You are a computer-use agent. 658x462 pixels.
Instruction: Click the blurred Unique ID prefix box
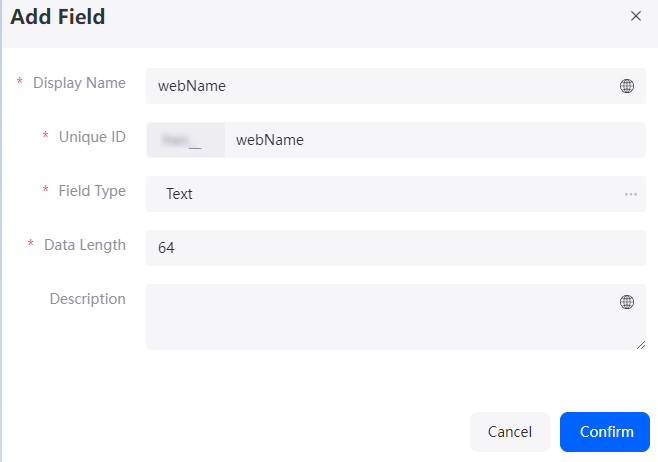coord(185,140)
